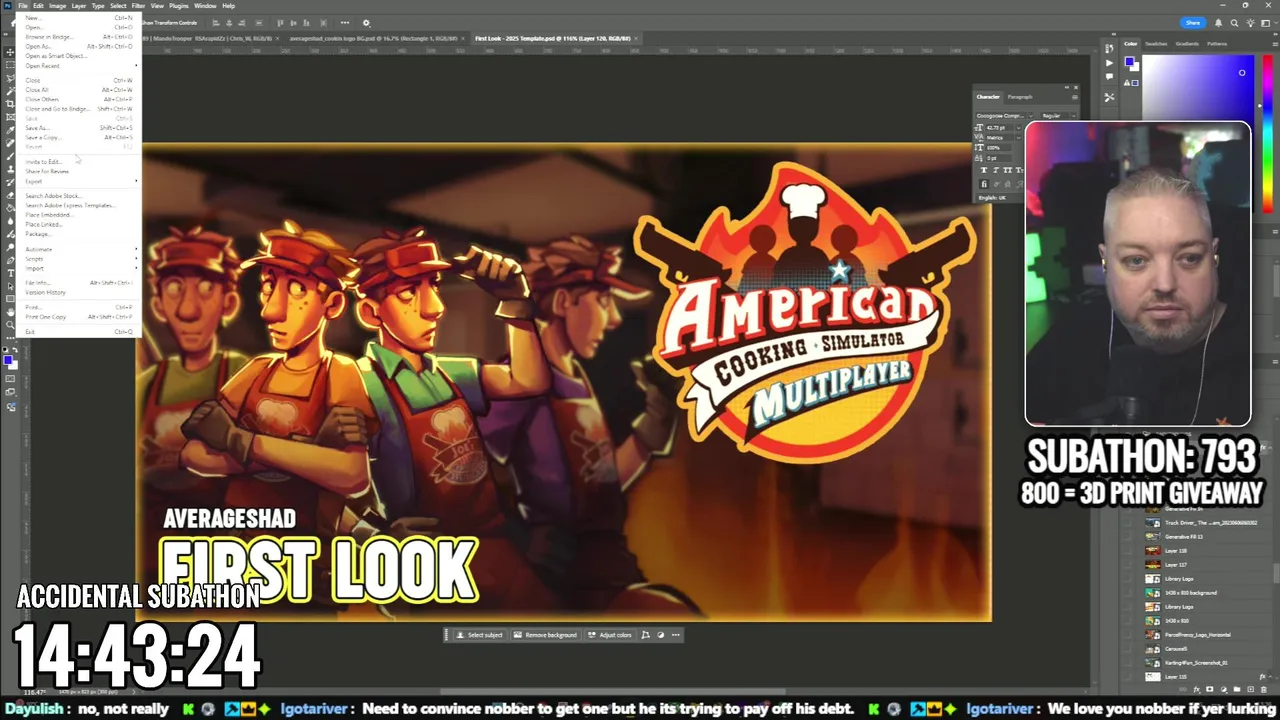The height and width of the screenshot is (720, 1280).
Task: Click the options bar gear icon
Action: pos(366,22)
